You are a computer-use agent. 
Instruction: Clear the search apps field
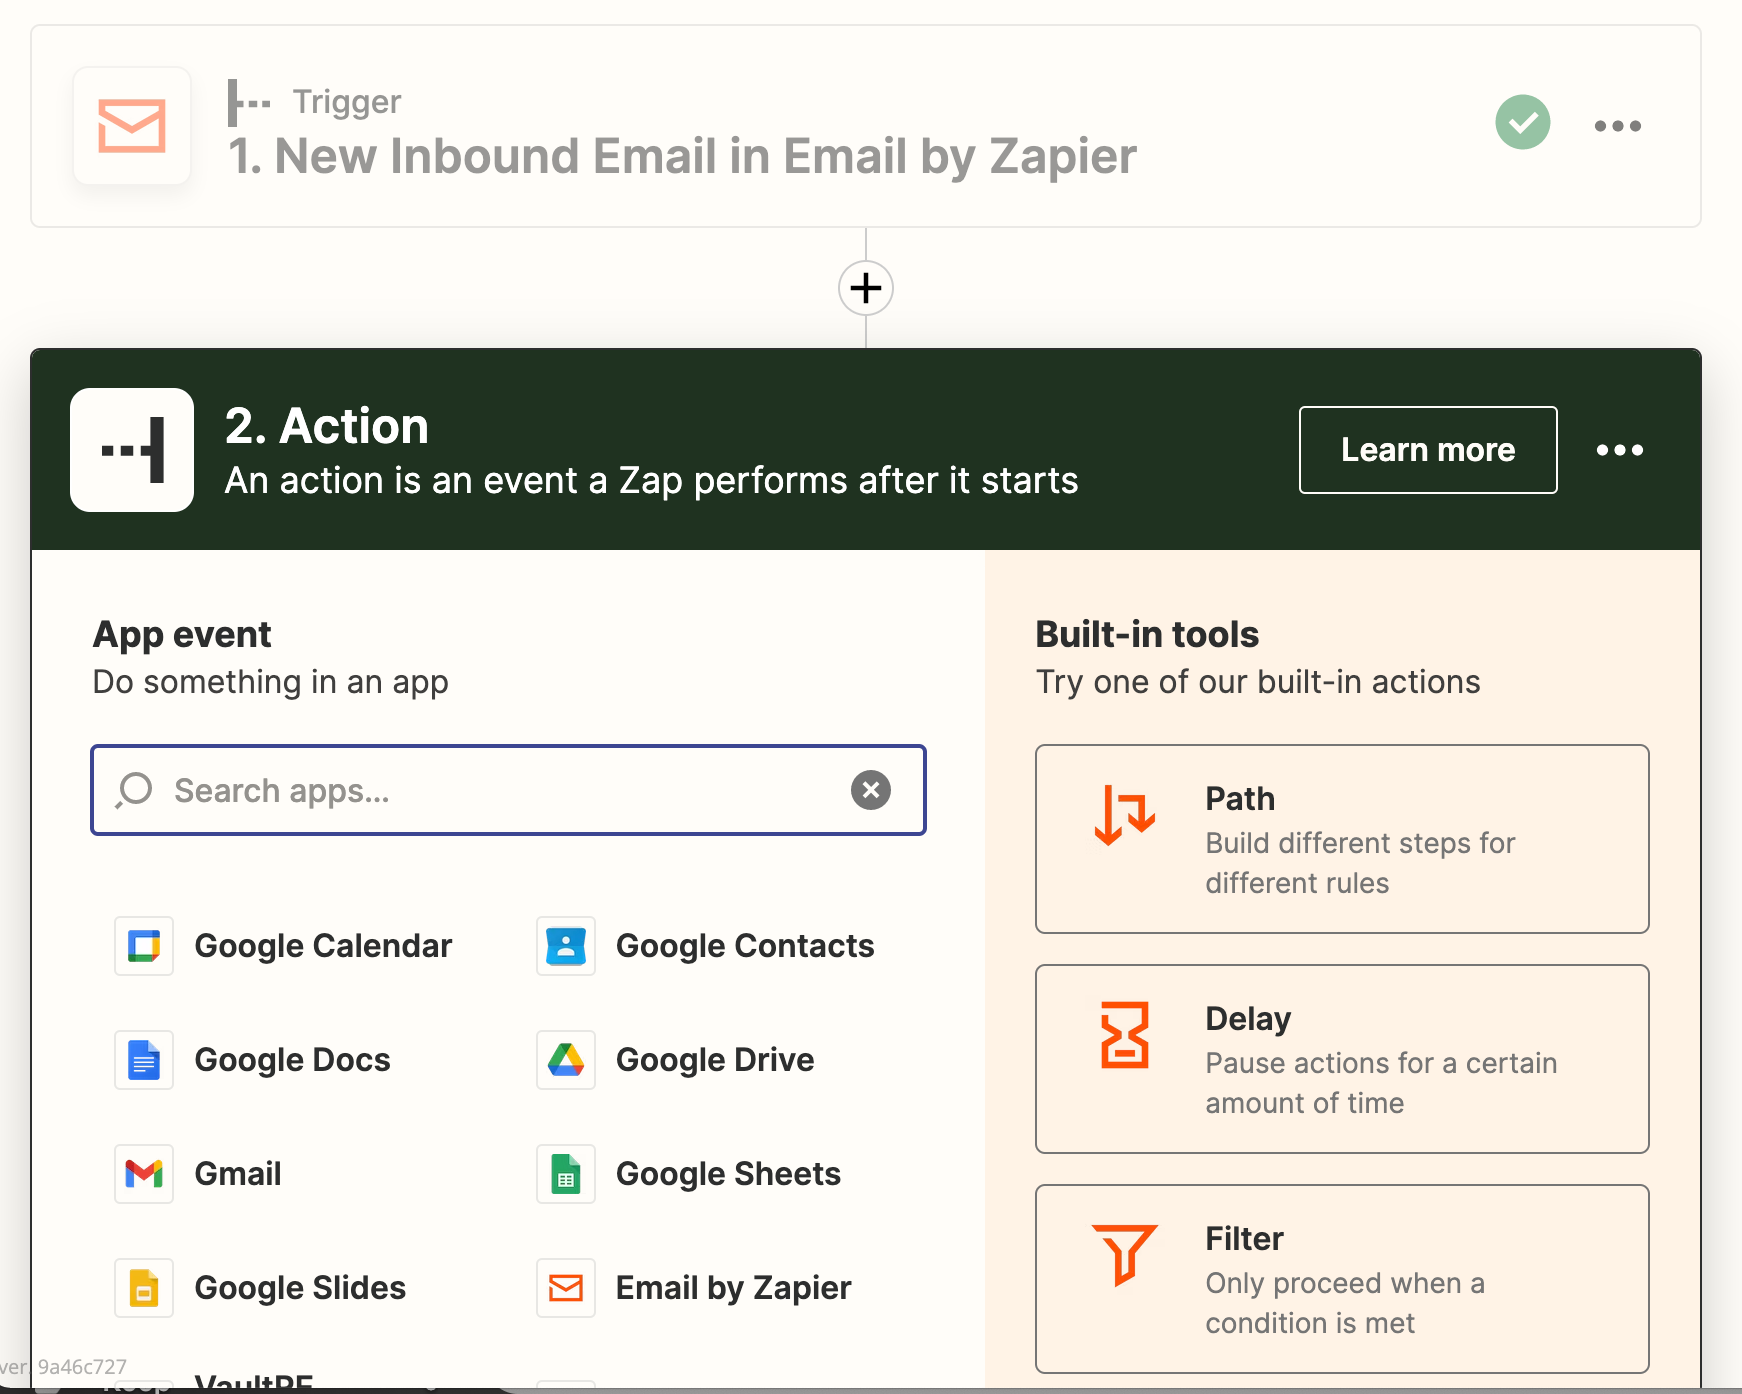(x=871, y=790)
